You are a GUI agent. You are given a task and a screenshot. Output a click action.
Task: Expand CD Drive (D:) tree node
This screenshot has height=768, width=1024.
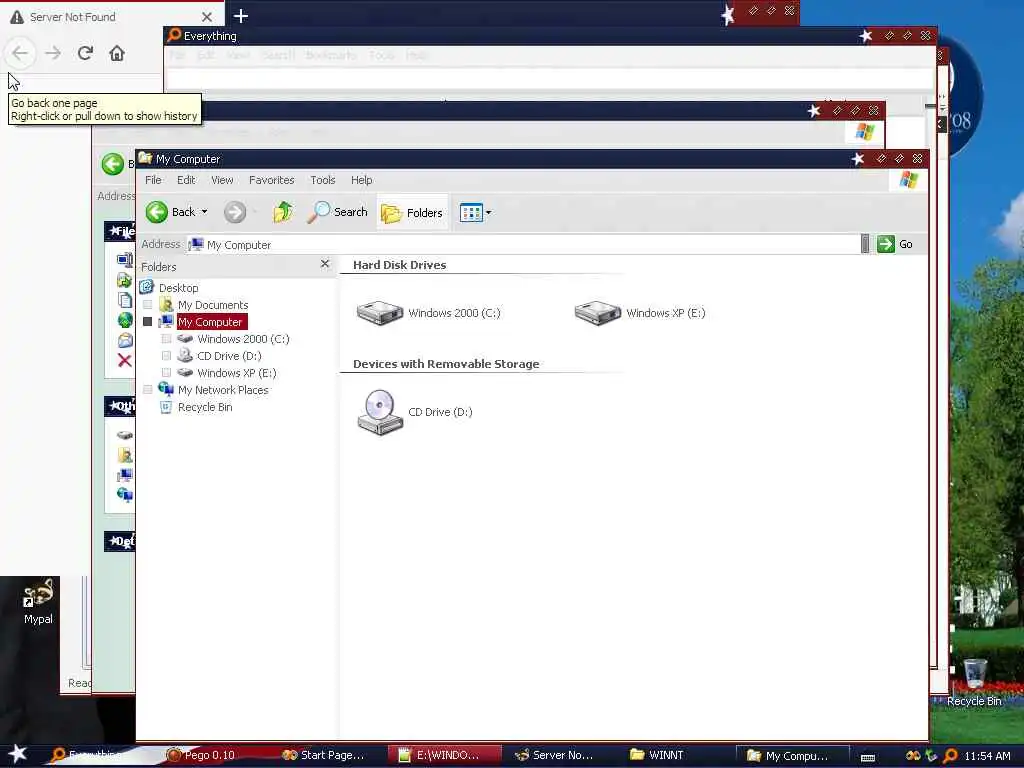point(167,356)
